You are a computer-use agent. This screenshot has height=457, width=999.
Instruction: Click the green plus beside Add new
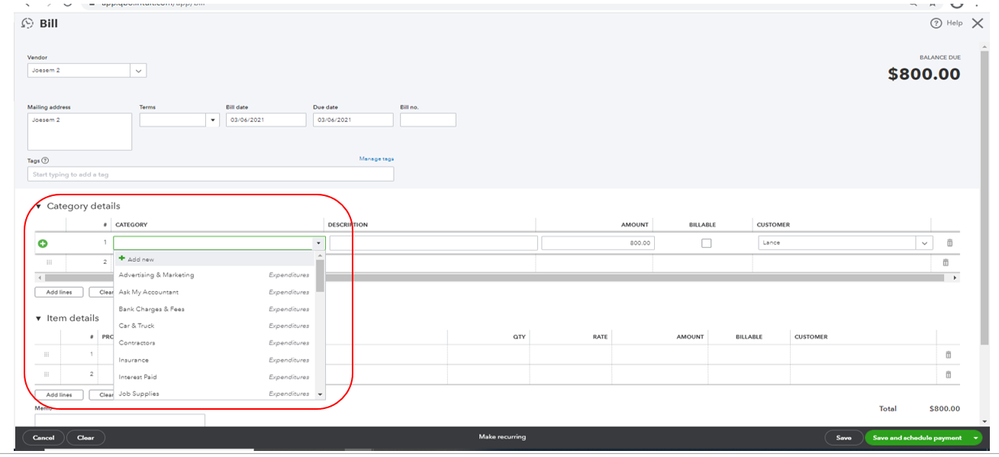tap(122, 259)
